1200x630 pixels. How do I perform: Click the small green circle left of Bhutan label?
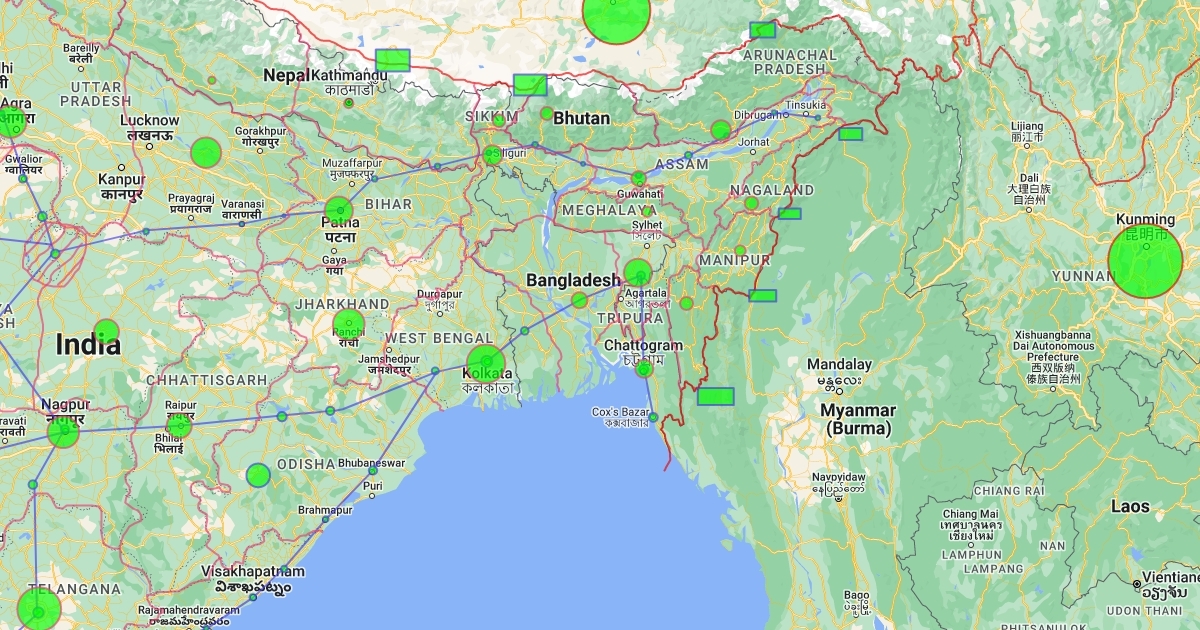click(x=547, y=113)
